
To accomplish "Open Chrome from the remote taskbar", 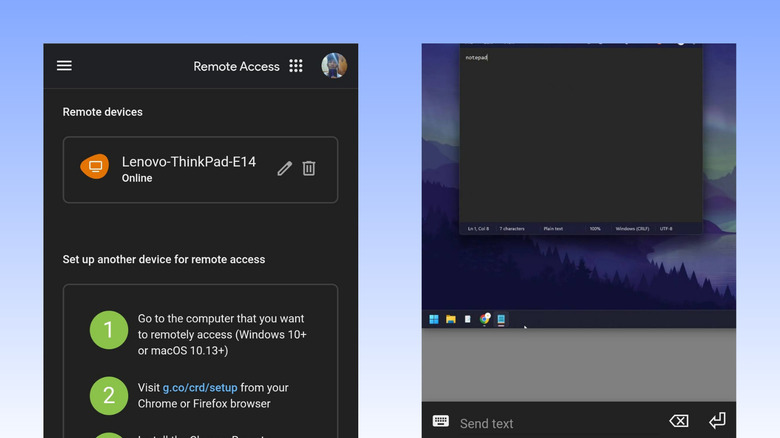I will coord(485,319).
